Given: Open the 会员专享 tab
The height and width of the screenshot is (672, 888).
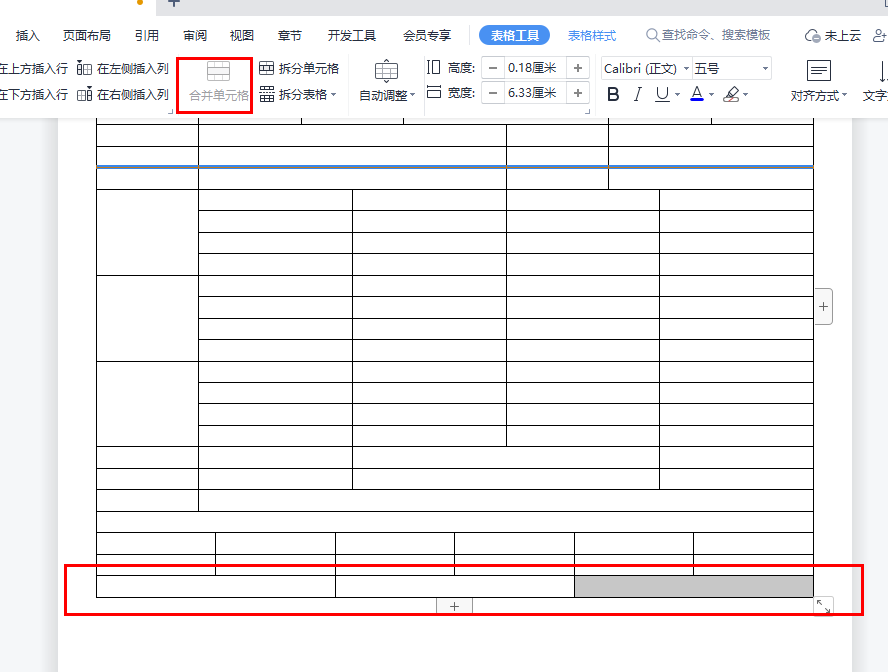Looking at the screenshot, I should point(427,36).
